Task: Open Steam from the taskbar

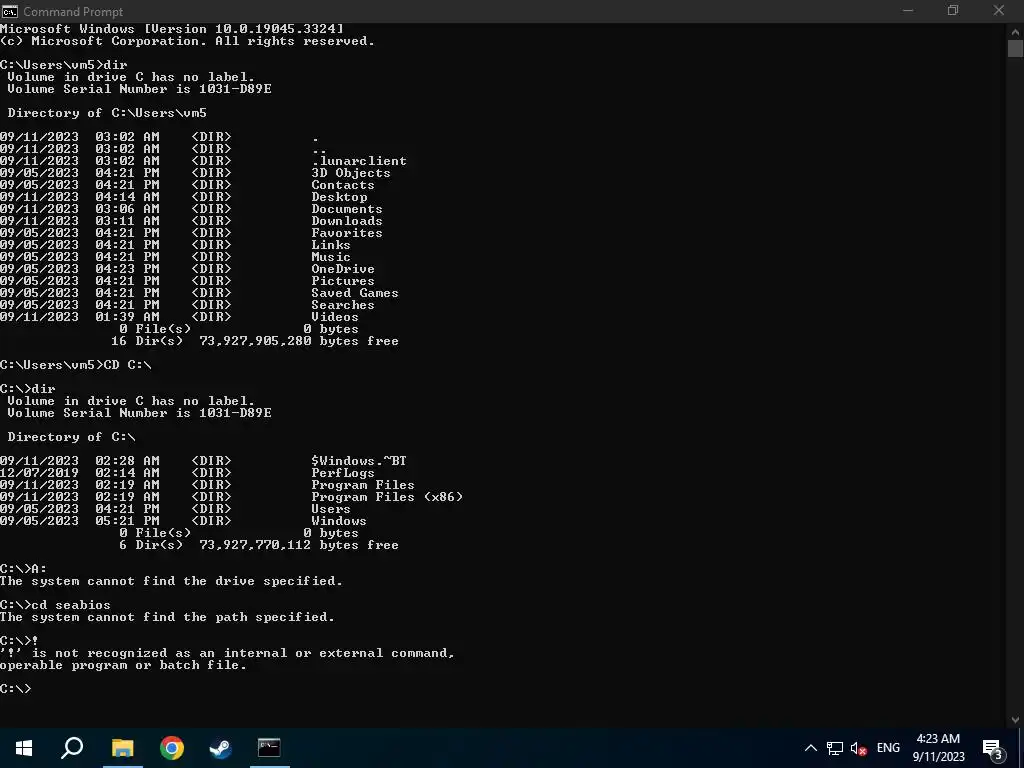Action: [x=220, y=748]
